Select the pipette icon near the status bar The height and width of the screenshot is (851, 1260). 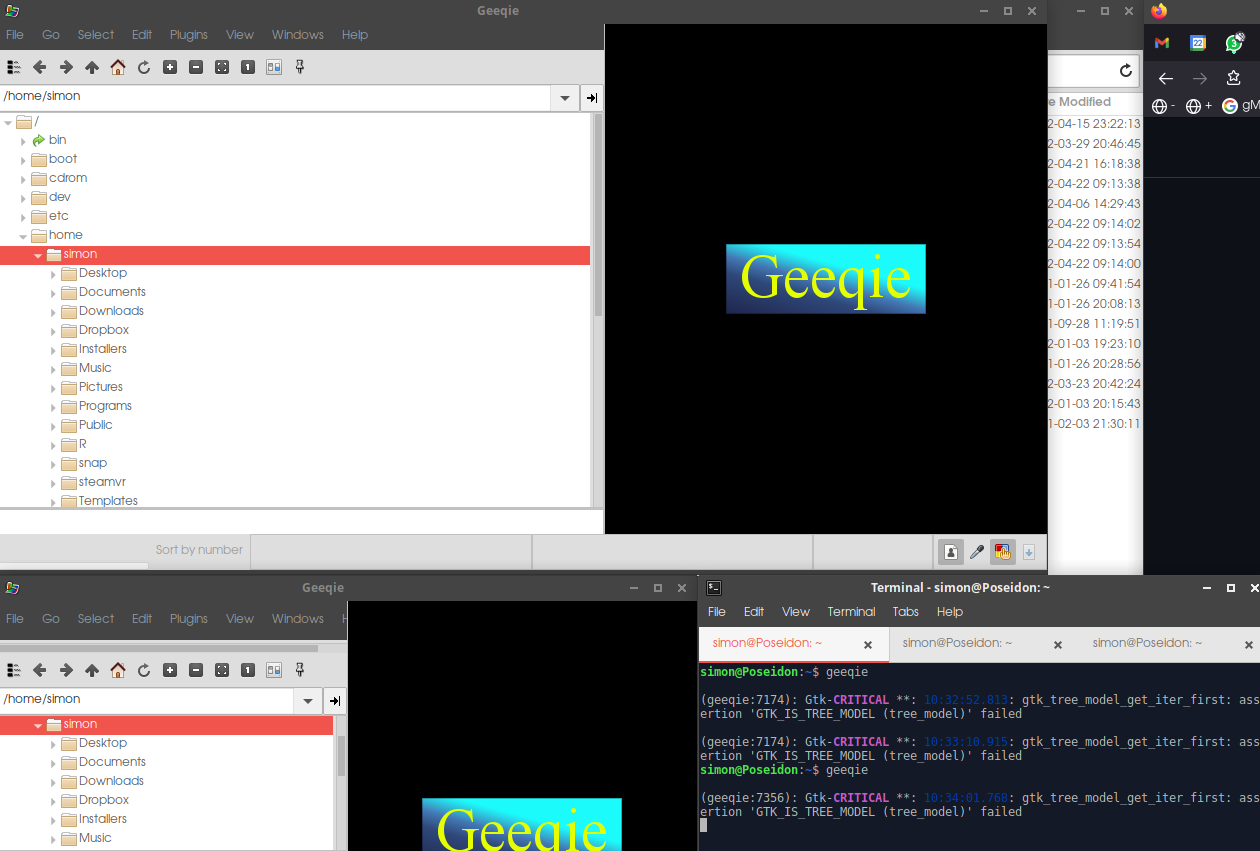(977, 551)
